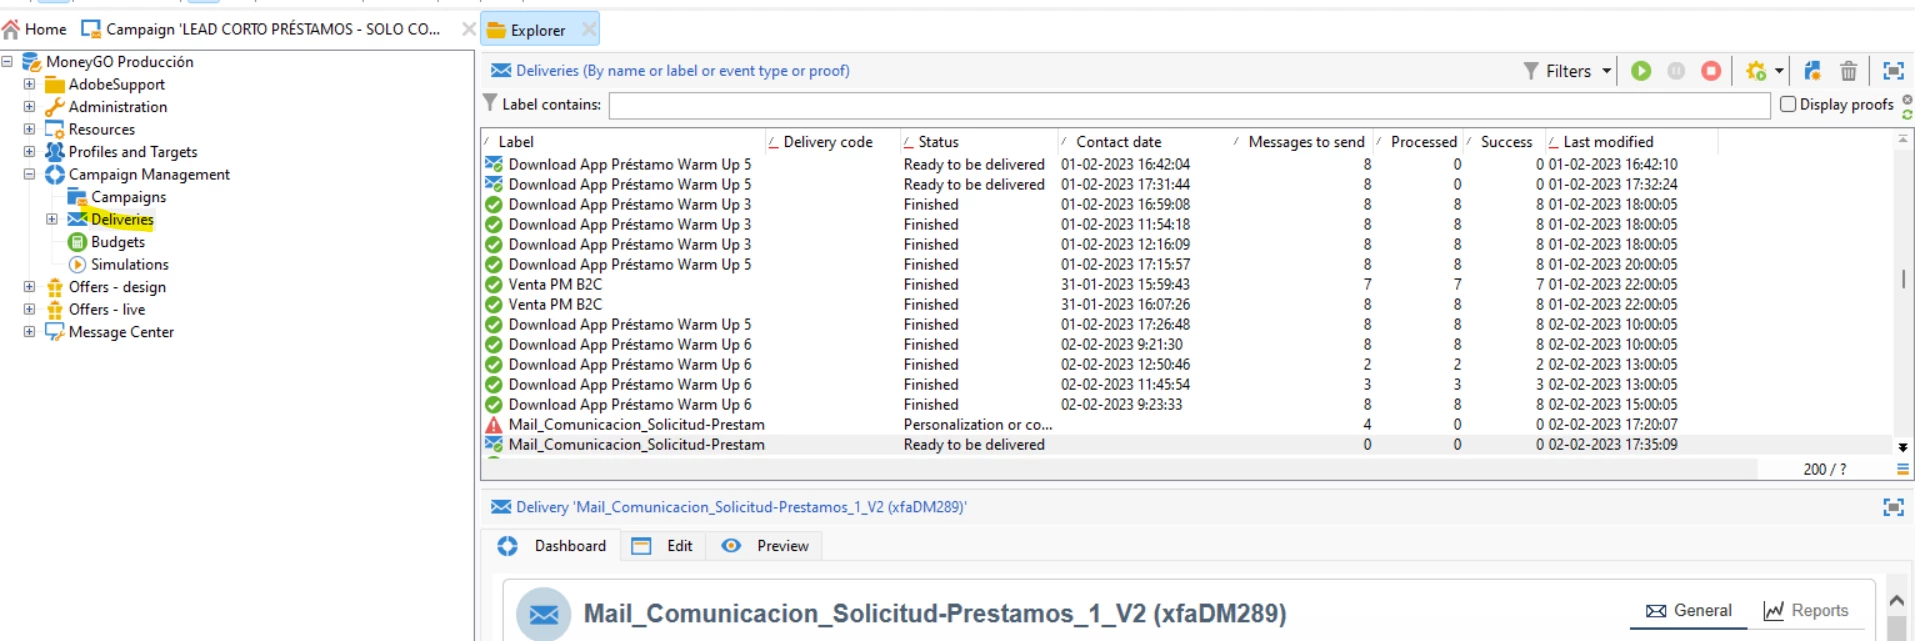1915x641 pixels.
Task: Expand Offers - live node
Action: pyautogui.click(x=29, y=309)
